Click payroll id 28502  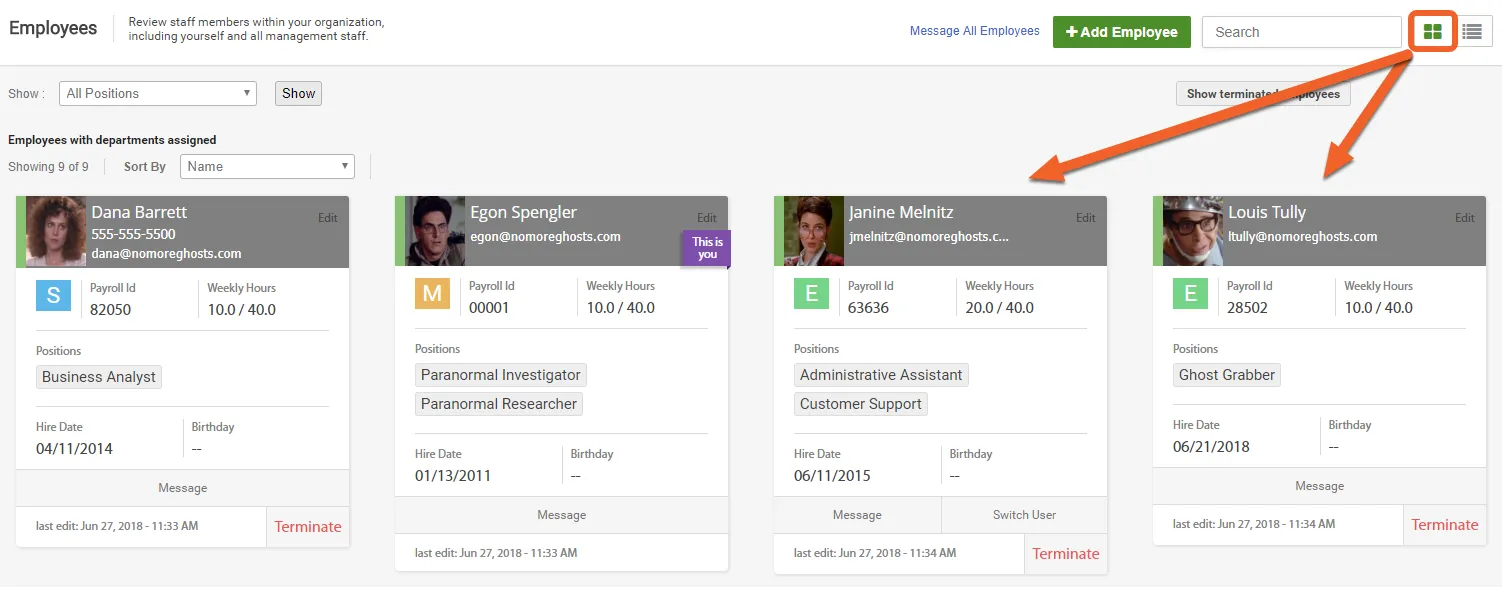pos(1247,308)
